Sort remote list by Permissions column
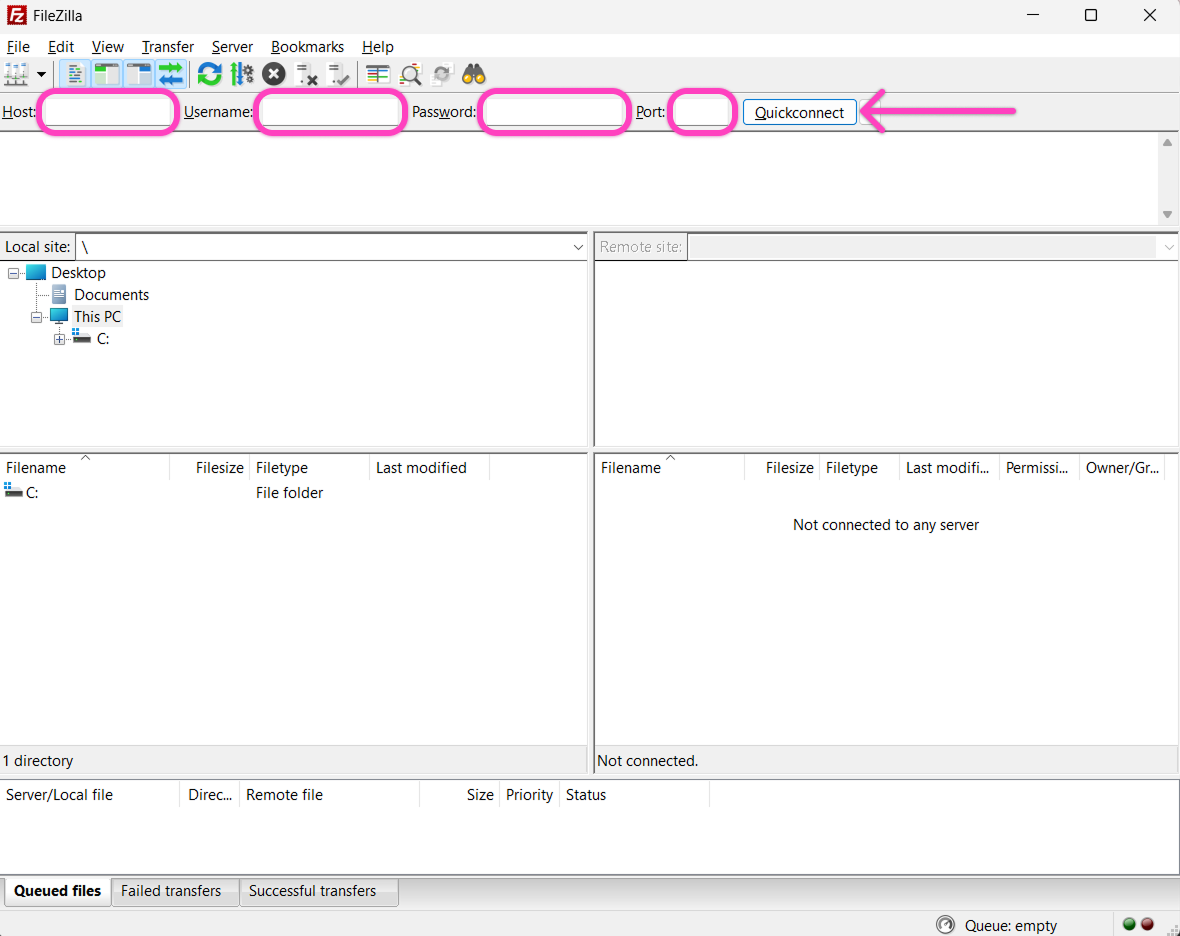The height and width of the screenshot is (936, 1180). click(1039, 467)
